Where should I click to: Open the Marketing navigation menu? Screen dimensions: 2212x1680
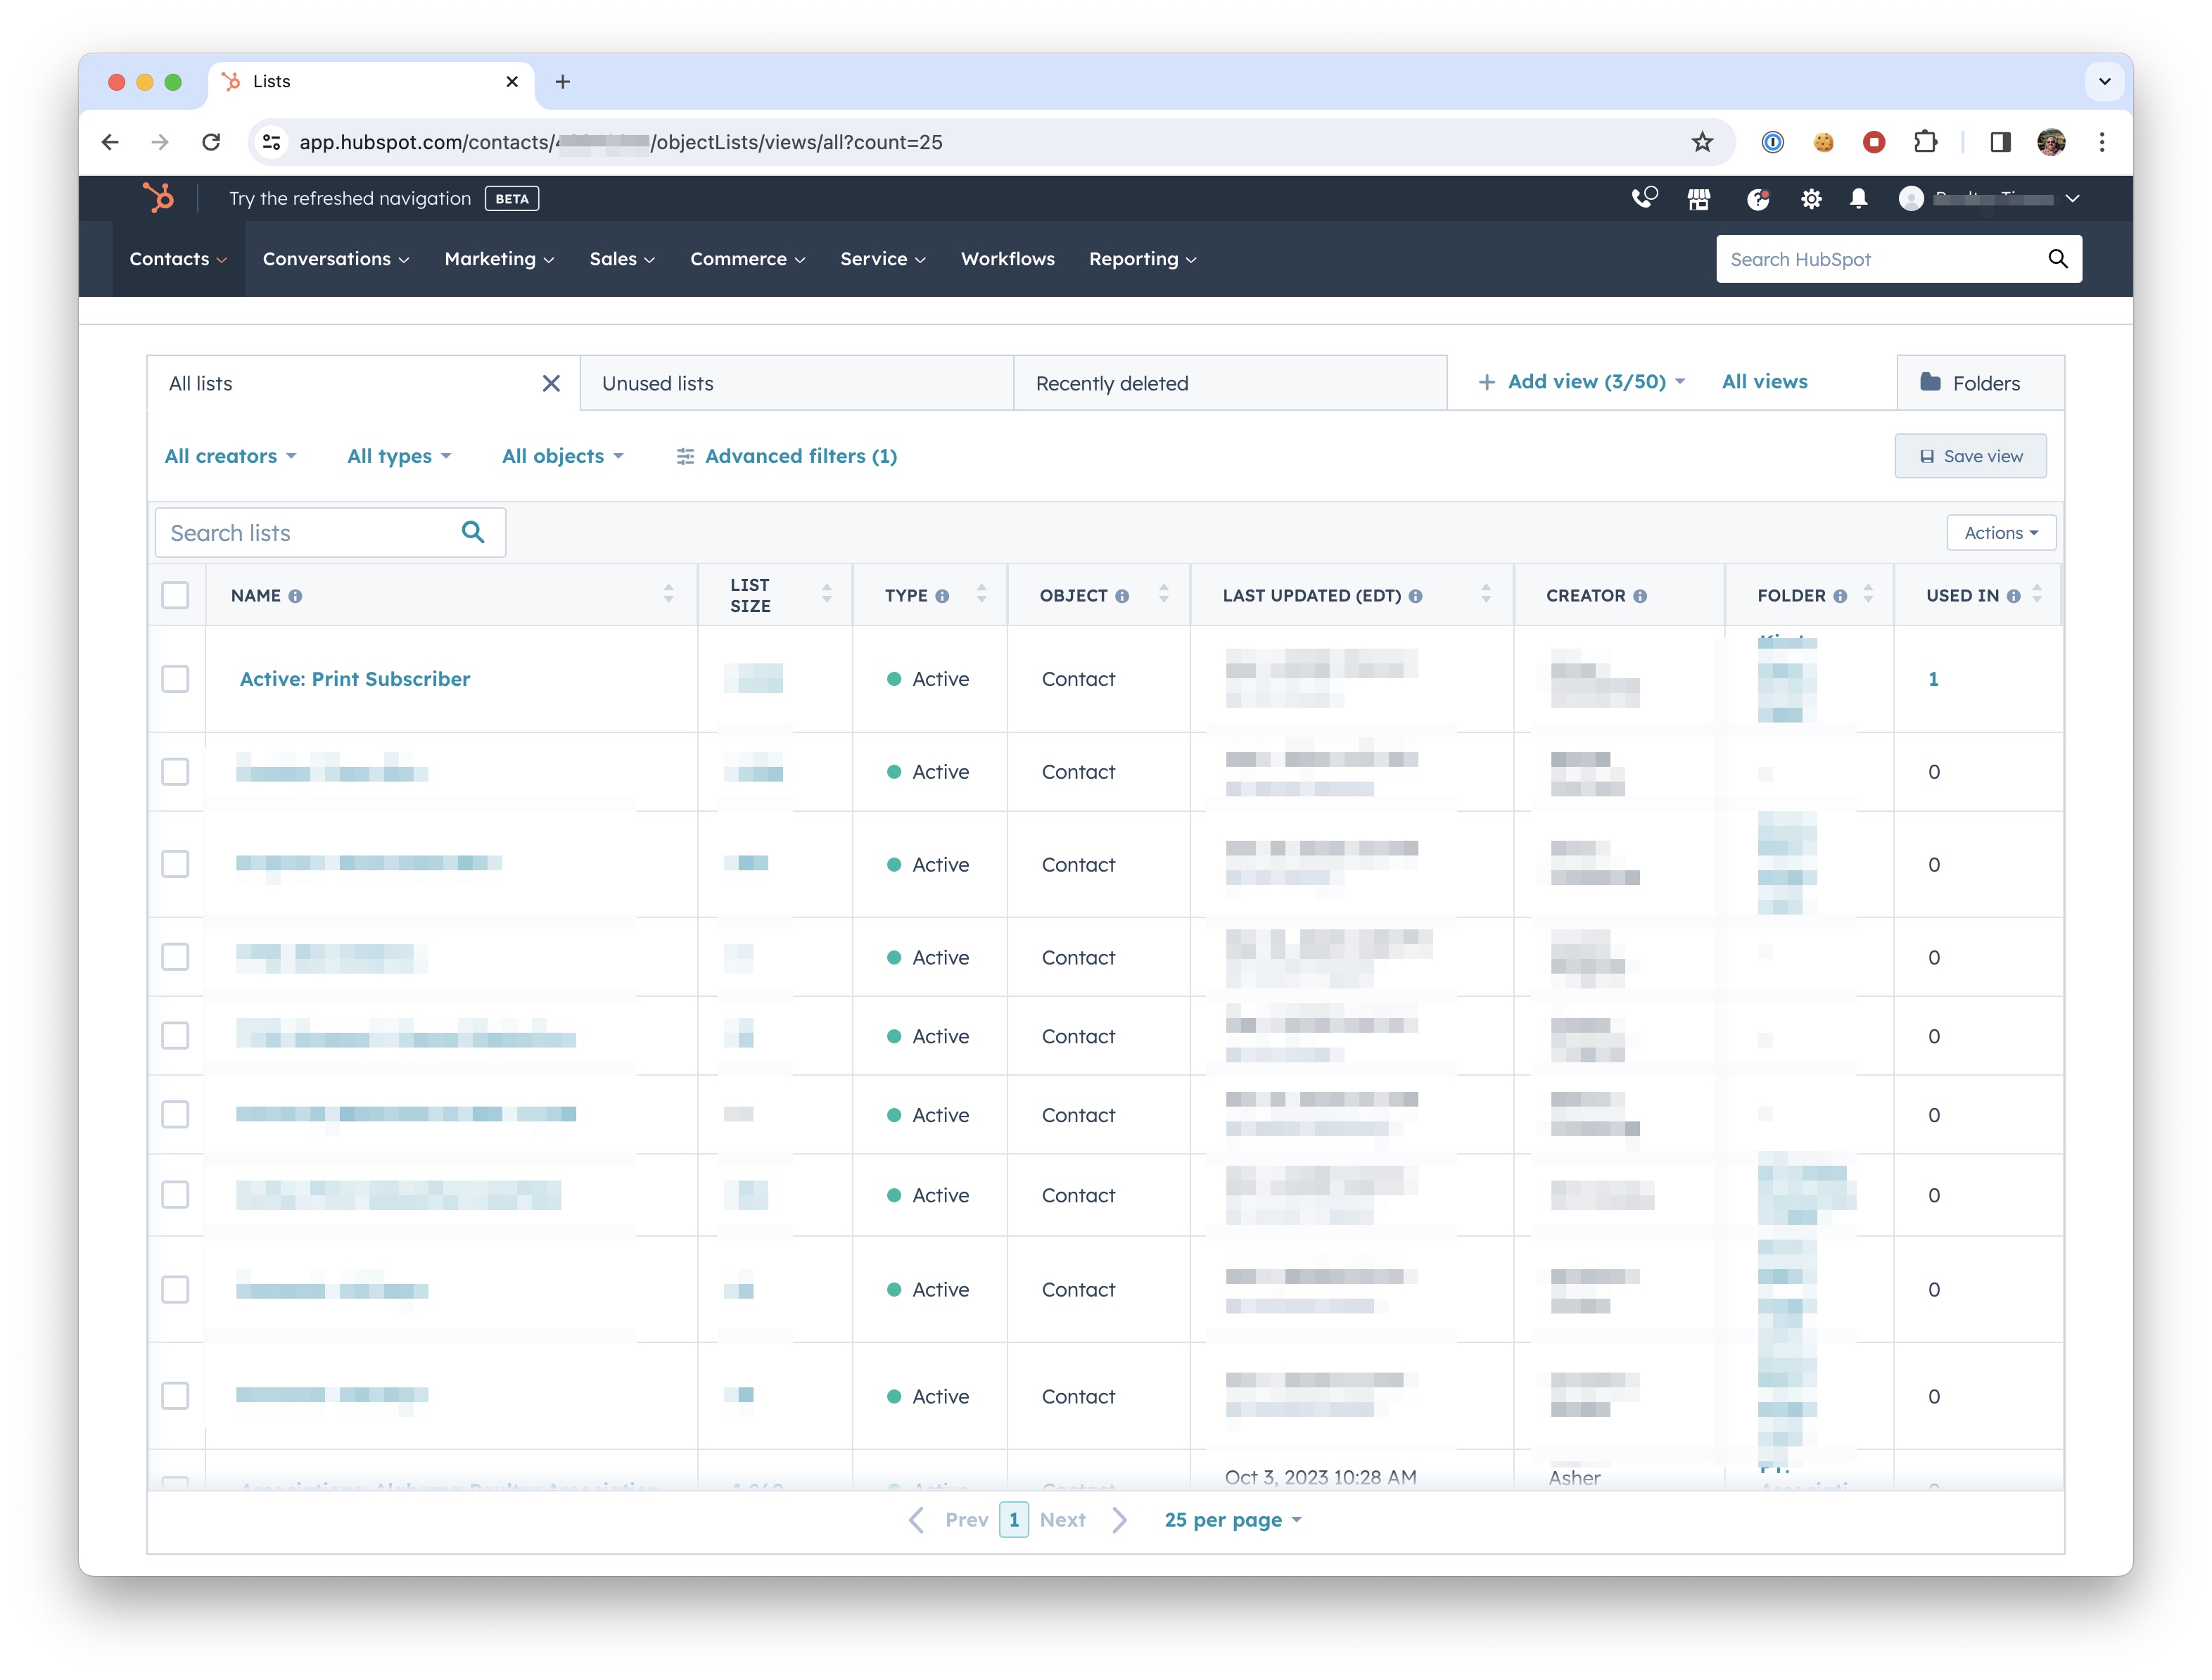498,259
